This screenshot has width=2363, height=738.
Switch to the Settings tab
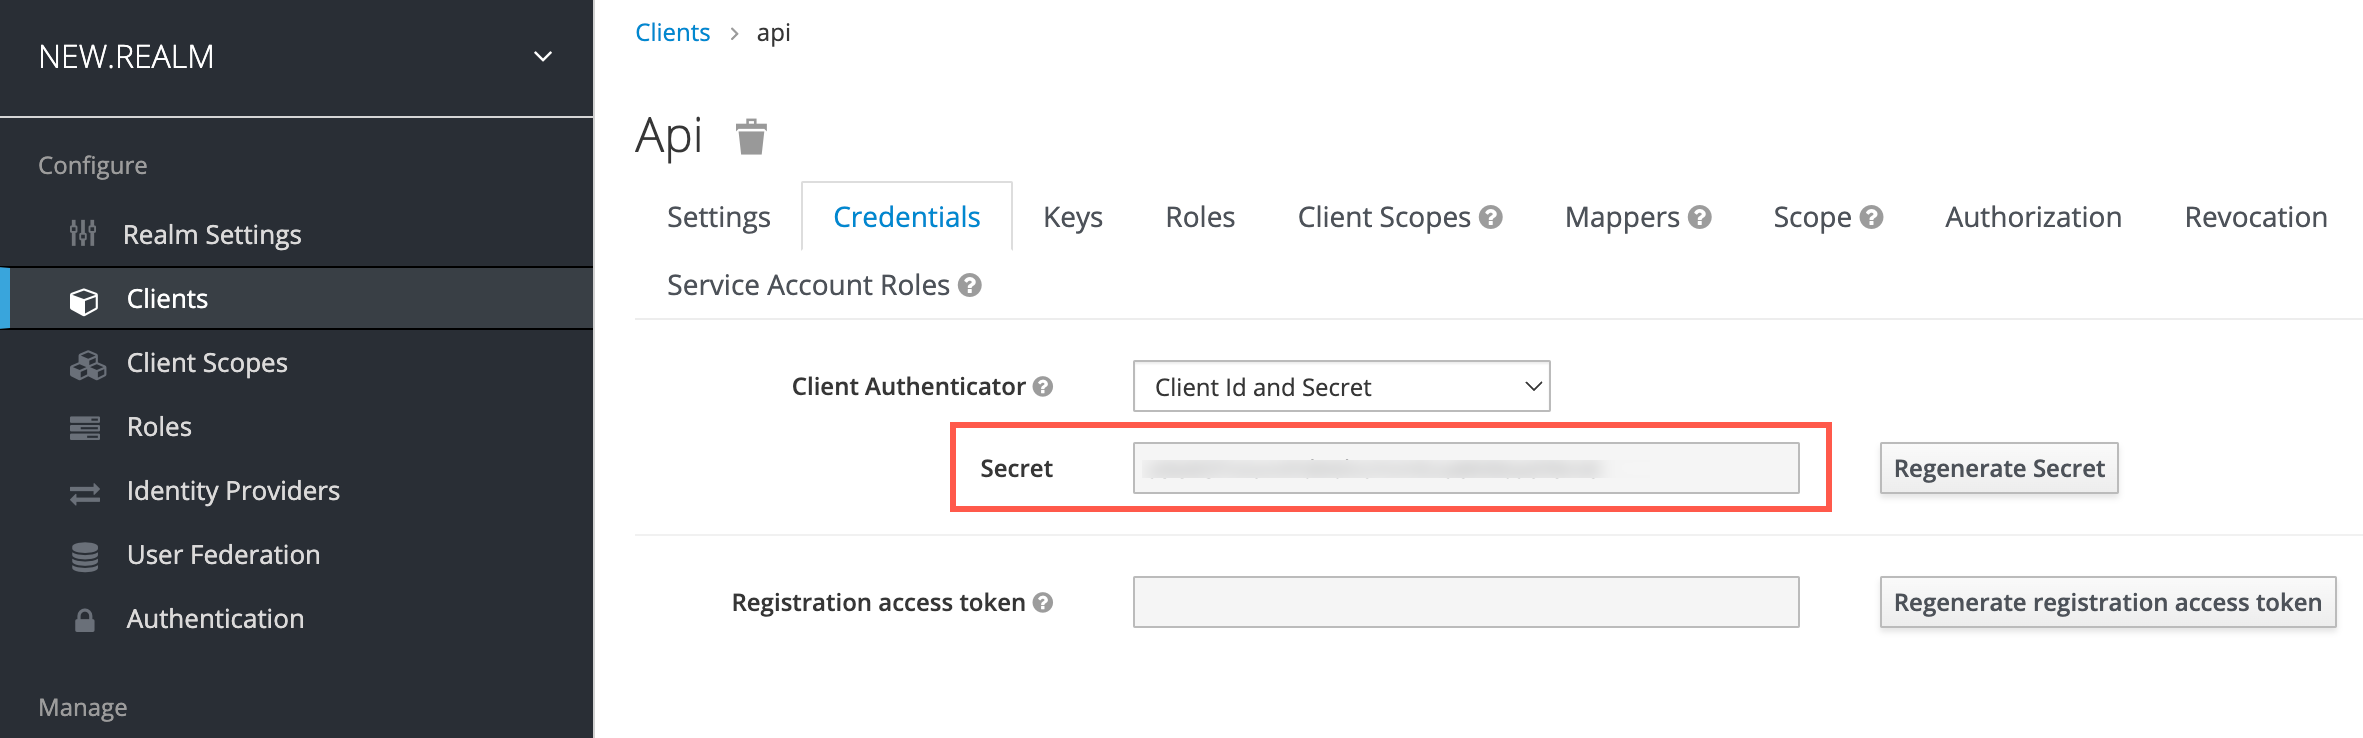(718, 217)
